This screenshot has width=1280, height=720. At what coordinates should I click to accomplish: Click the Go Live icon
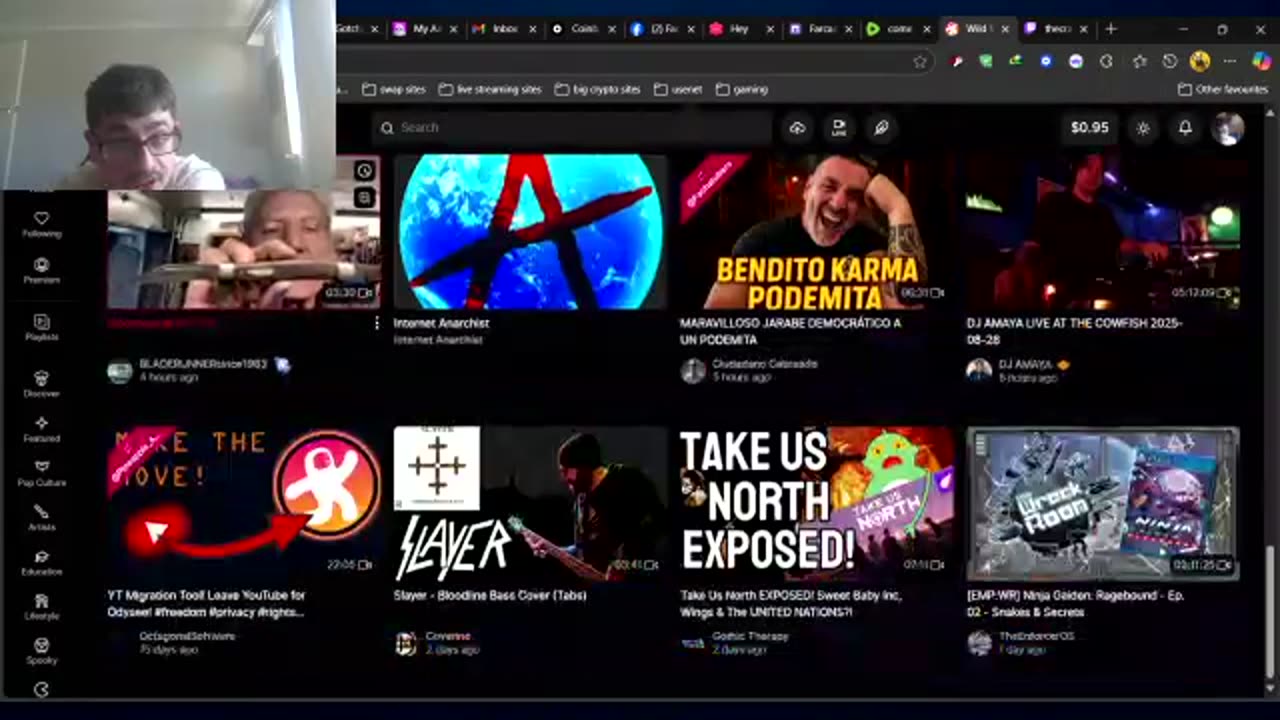839,127
